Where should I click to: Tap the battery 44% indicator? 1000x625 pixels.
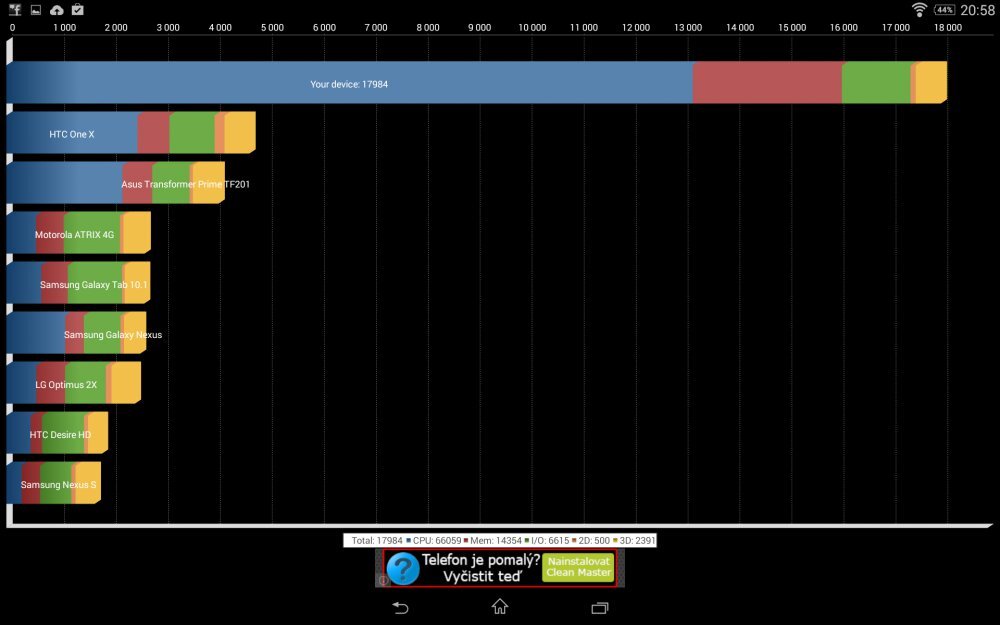pos(944,10)
